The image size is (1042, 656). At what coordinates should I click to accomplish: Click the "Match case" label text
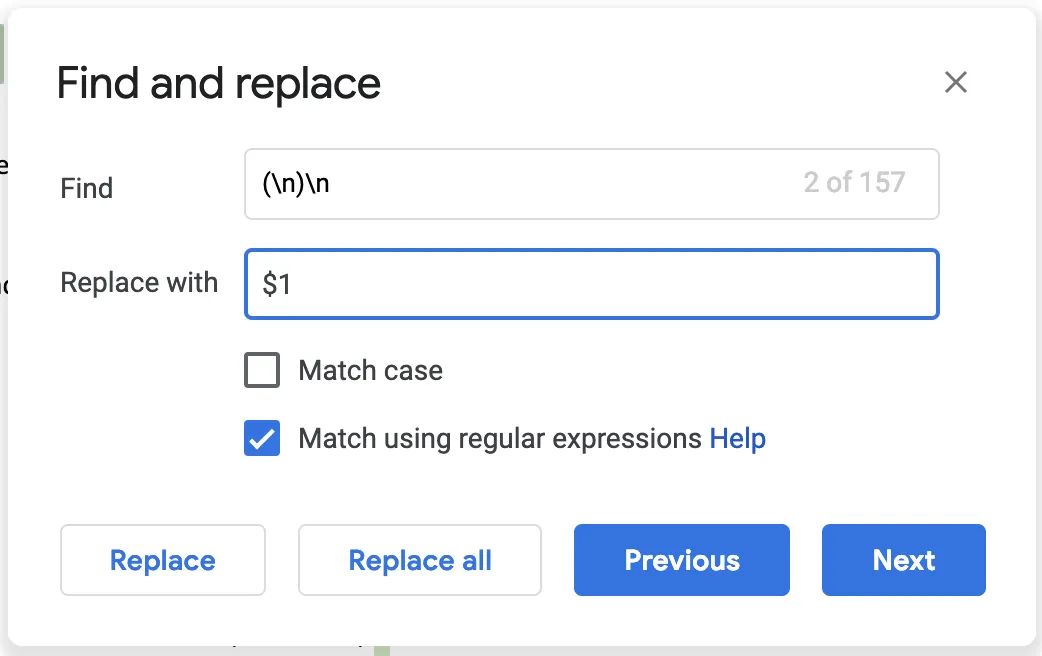[x=370, y=371]
